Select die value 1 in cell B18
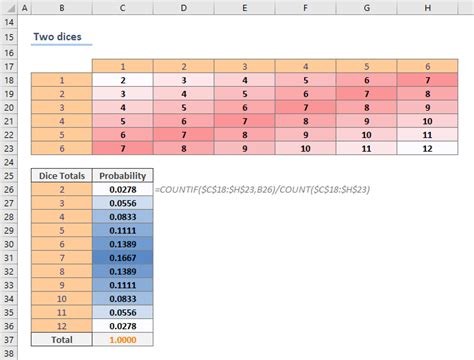This screenshot has height=360, width=474. (x=62, y=80)
